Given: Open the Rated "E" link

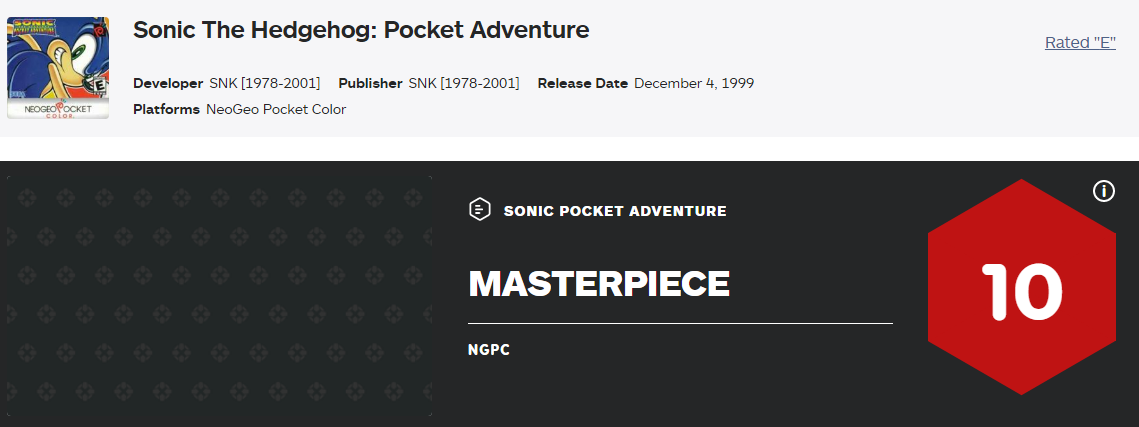Looking at the screenshot, I should (1080, 43).
